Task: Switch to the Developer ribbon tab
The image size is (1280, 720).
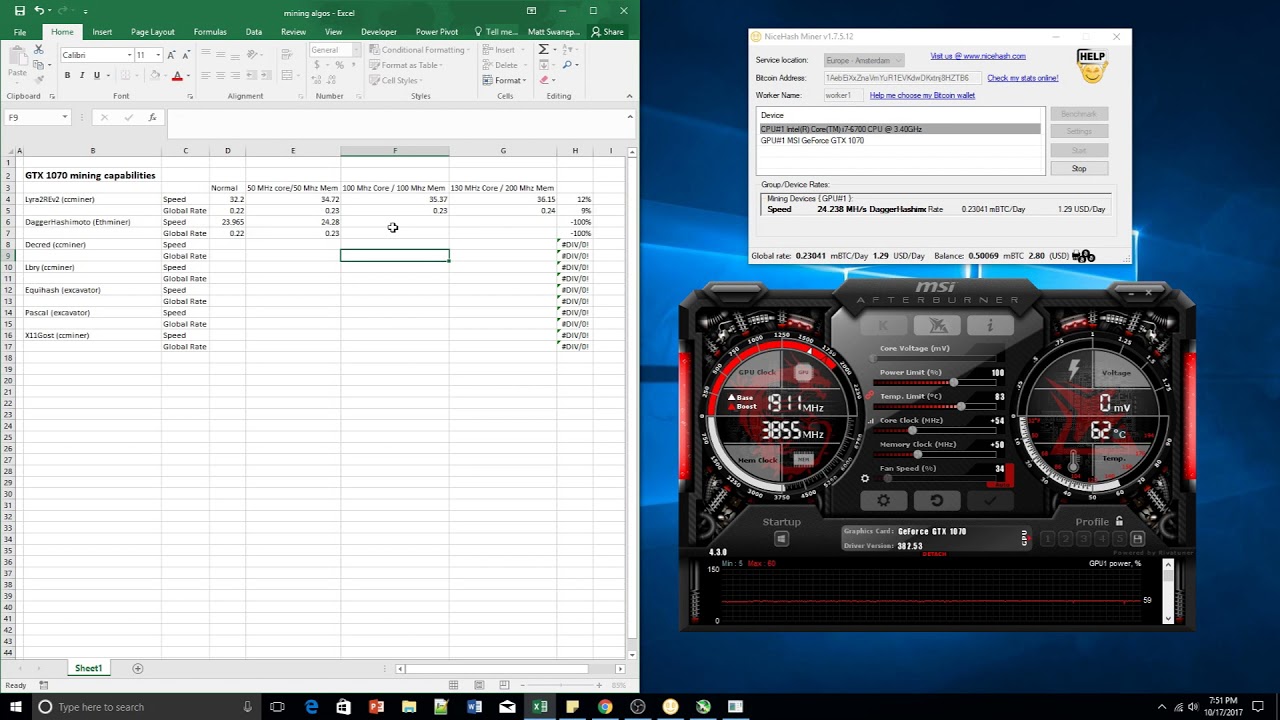Action: [379, 32]
